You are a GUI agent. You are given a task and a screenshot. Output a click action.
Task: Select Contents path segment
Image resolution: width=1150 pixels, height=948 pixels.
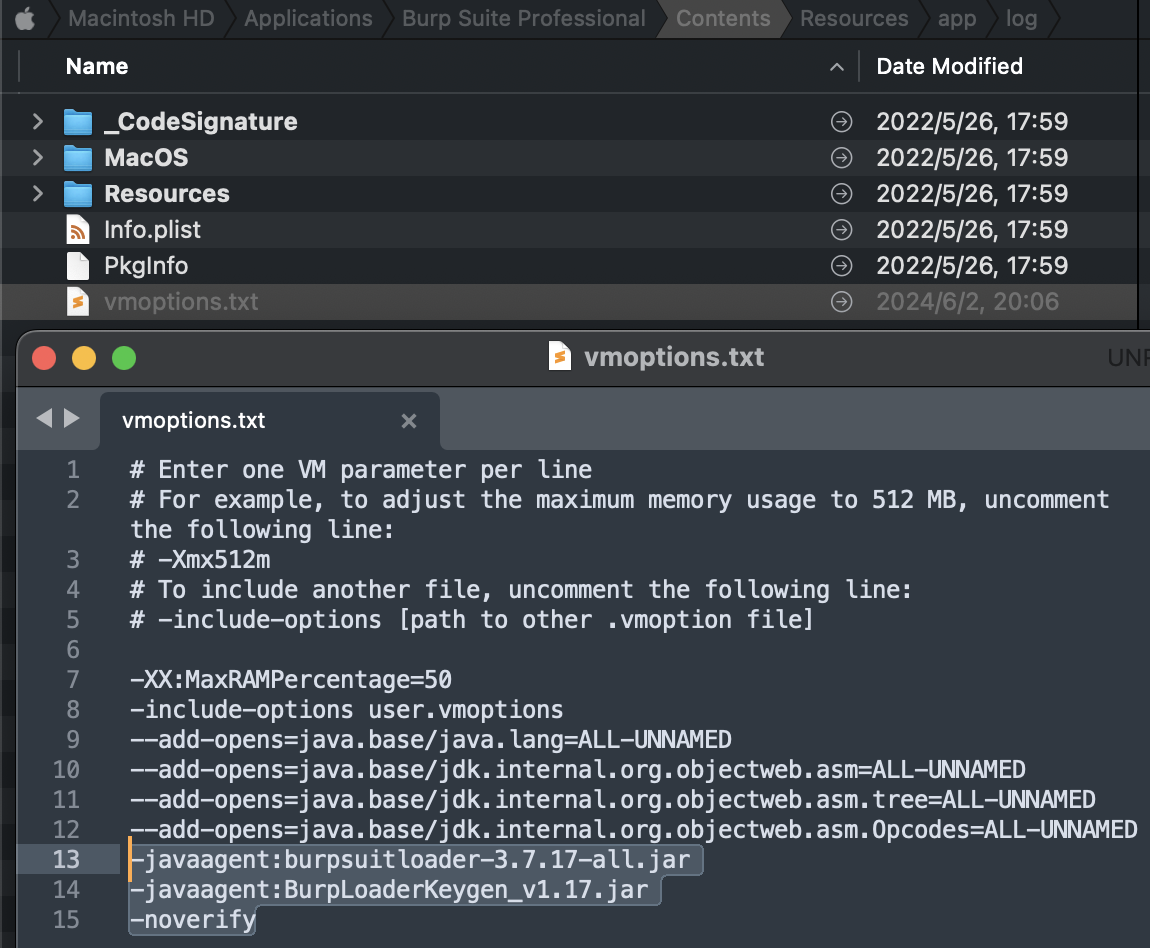(723, 18)
